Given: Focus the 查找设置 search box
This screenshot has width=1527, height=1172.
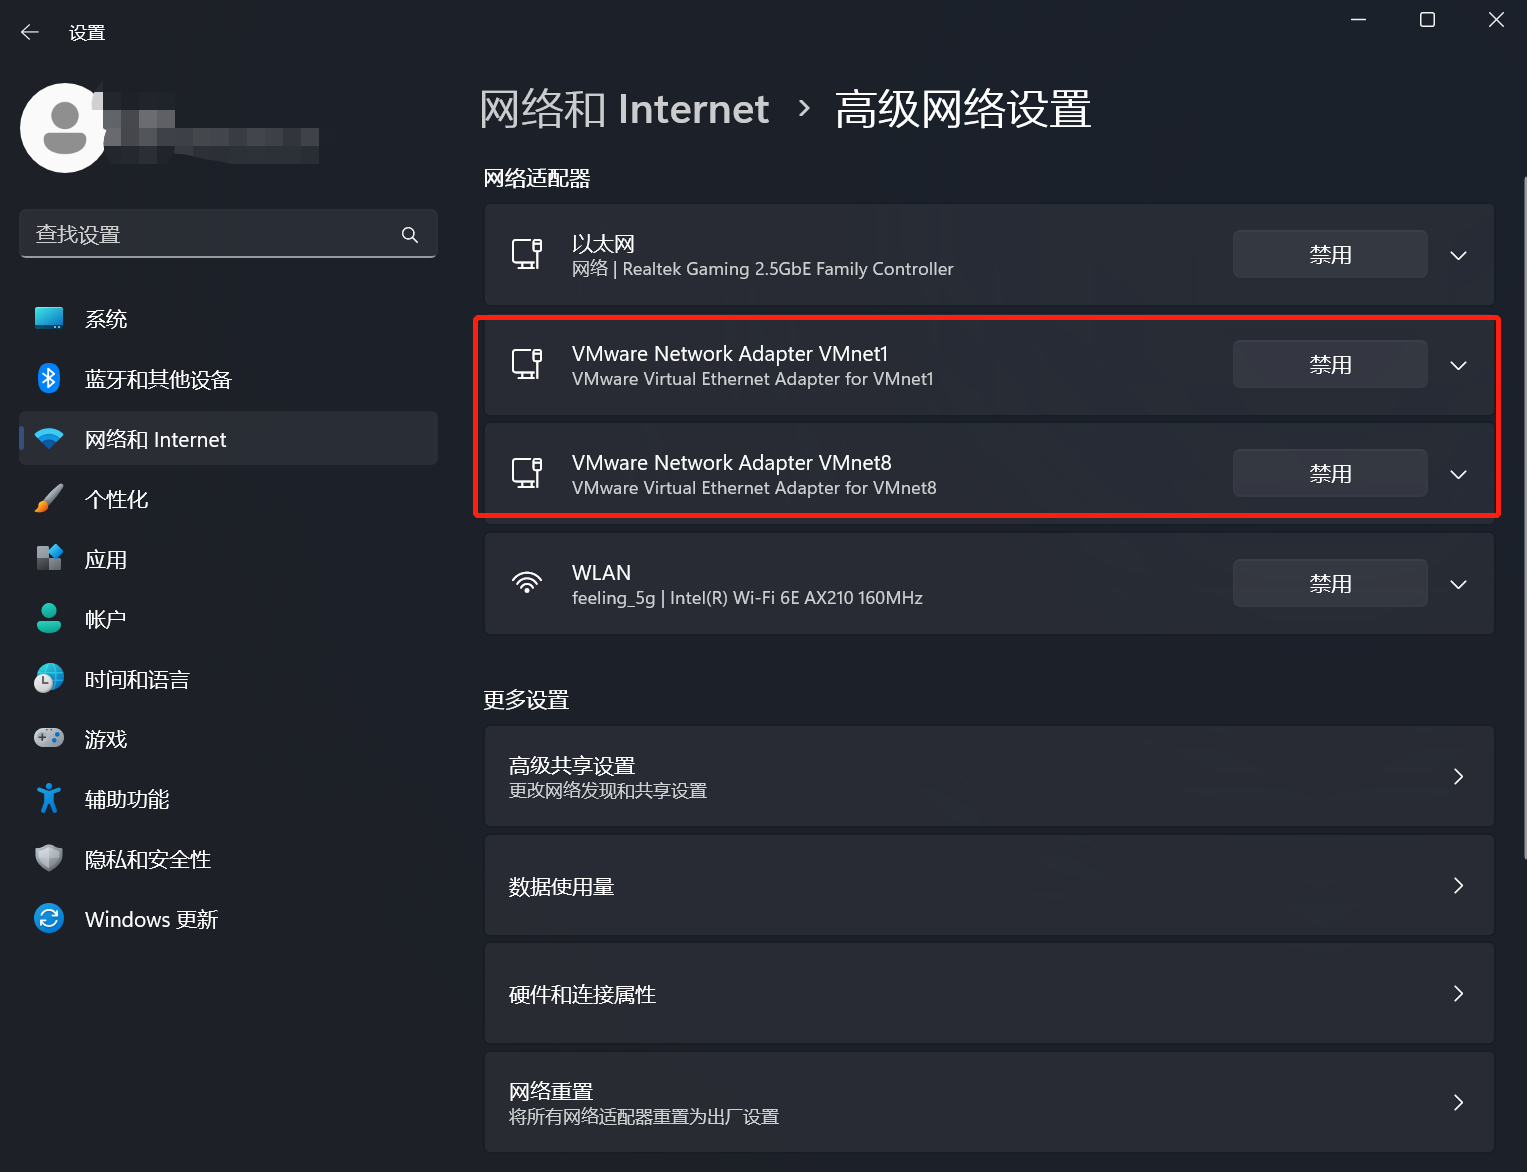Looking at the screenshot, I should click(x=228, y=234).
